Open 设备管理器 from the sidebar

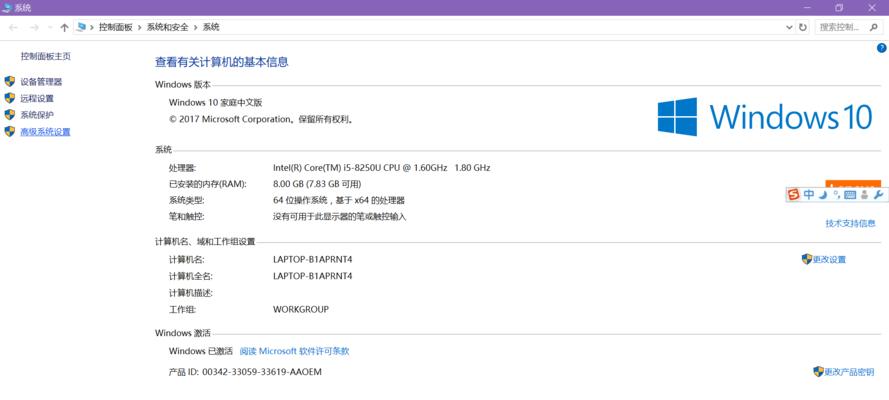click(41, 82)
